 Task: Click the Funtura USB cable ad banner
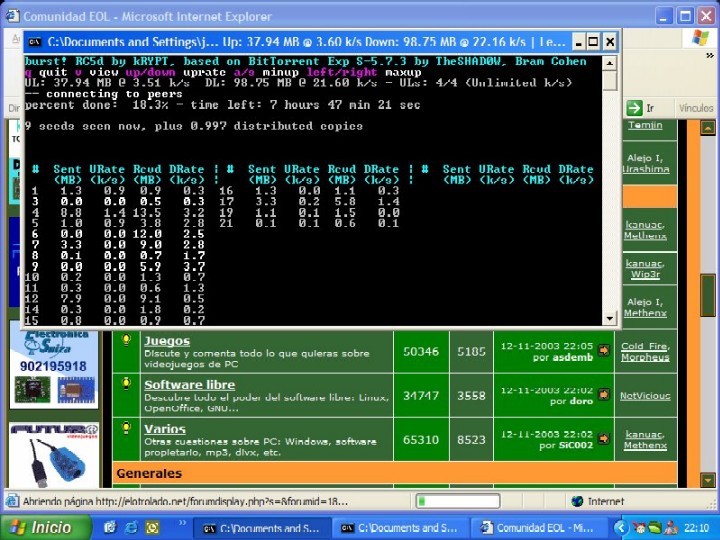(54, 456)
